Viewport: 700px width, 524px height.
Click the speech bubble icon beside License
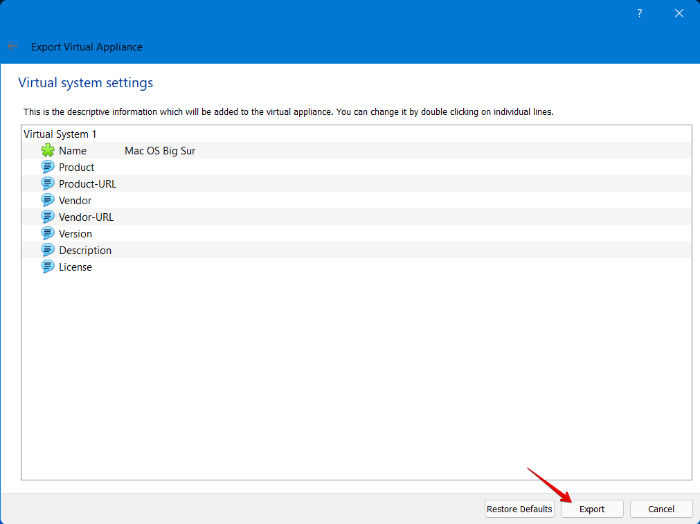pyautogui.click(x=48, y=267)
